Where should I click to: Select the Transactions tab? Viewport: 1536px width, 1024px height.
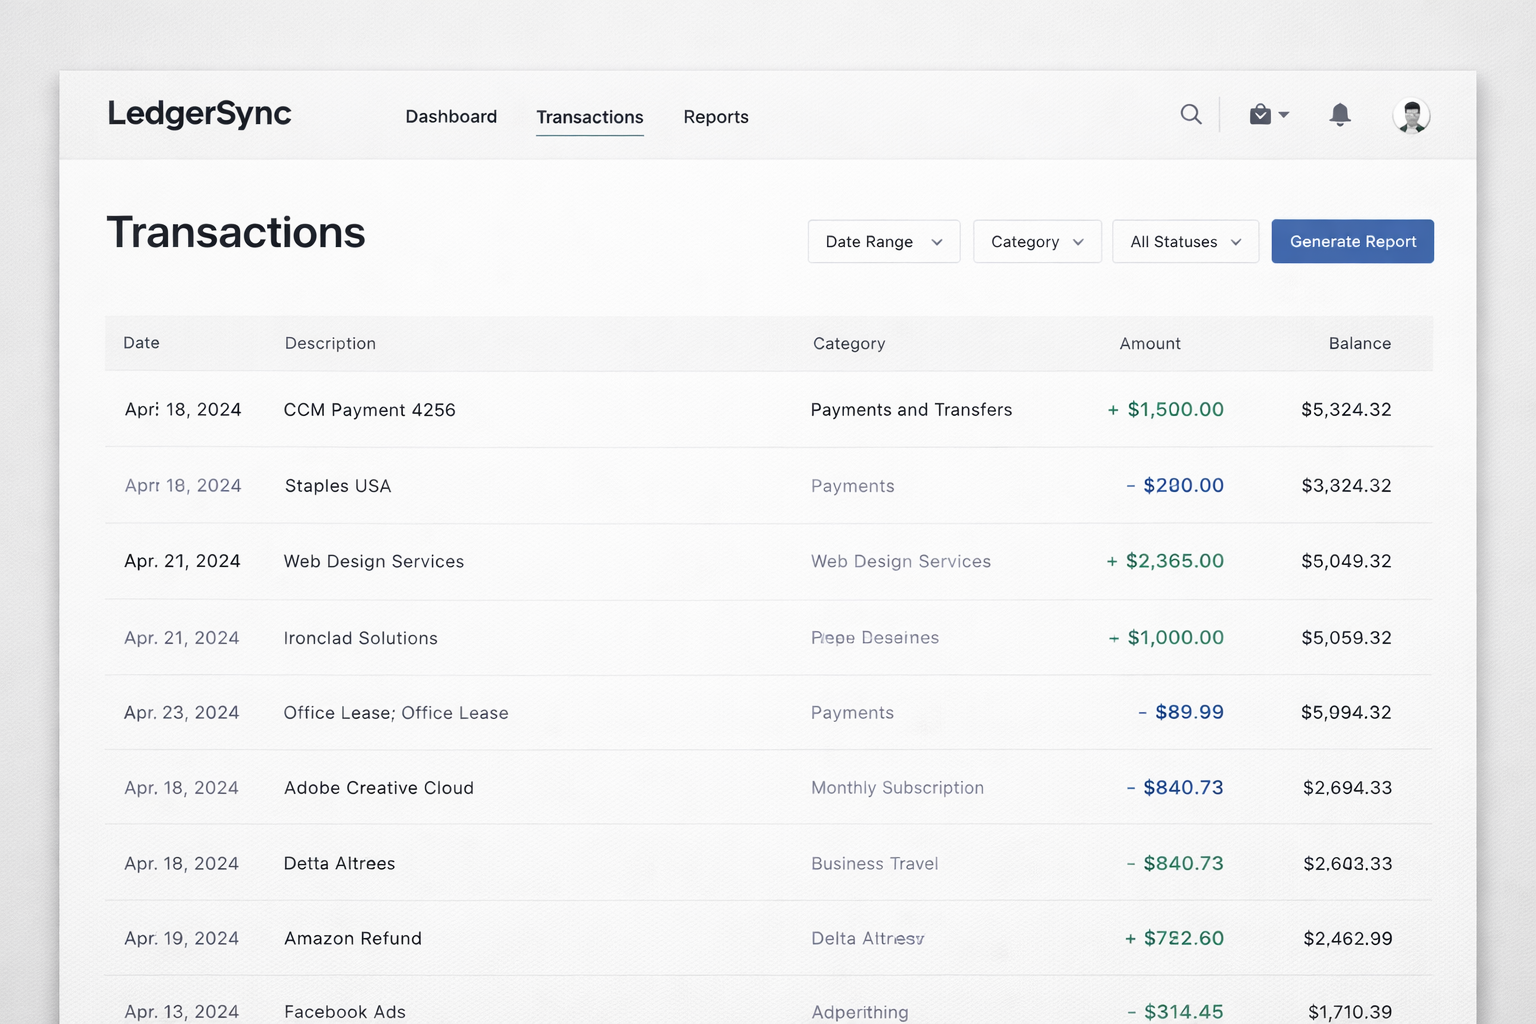[x=589, y=117]
